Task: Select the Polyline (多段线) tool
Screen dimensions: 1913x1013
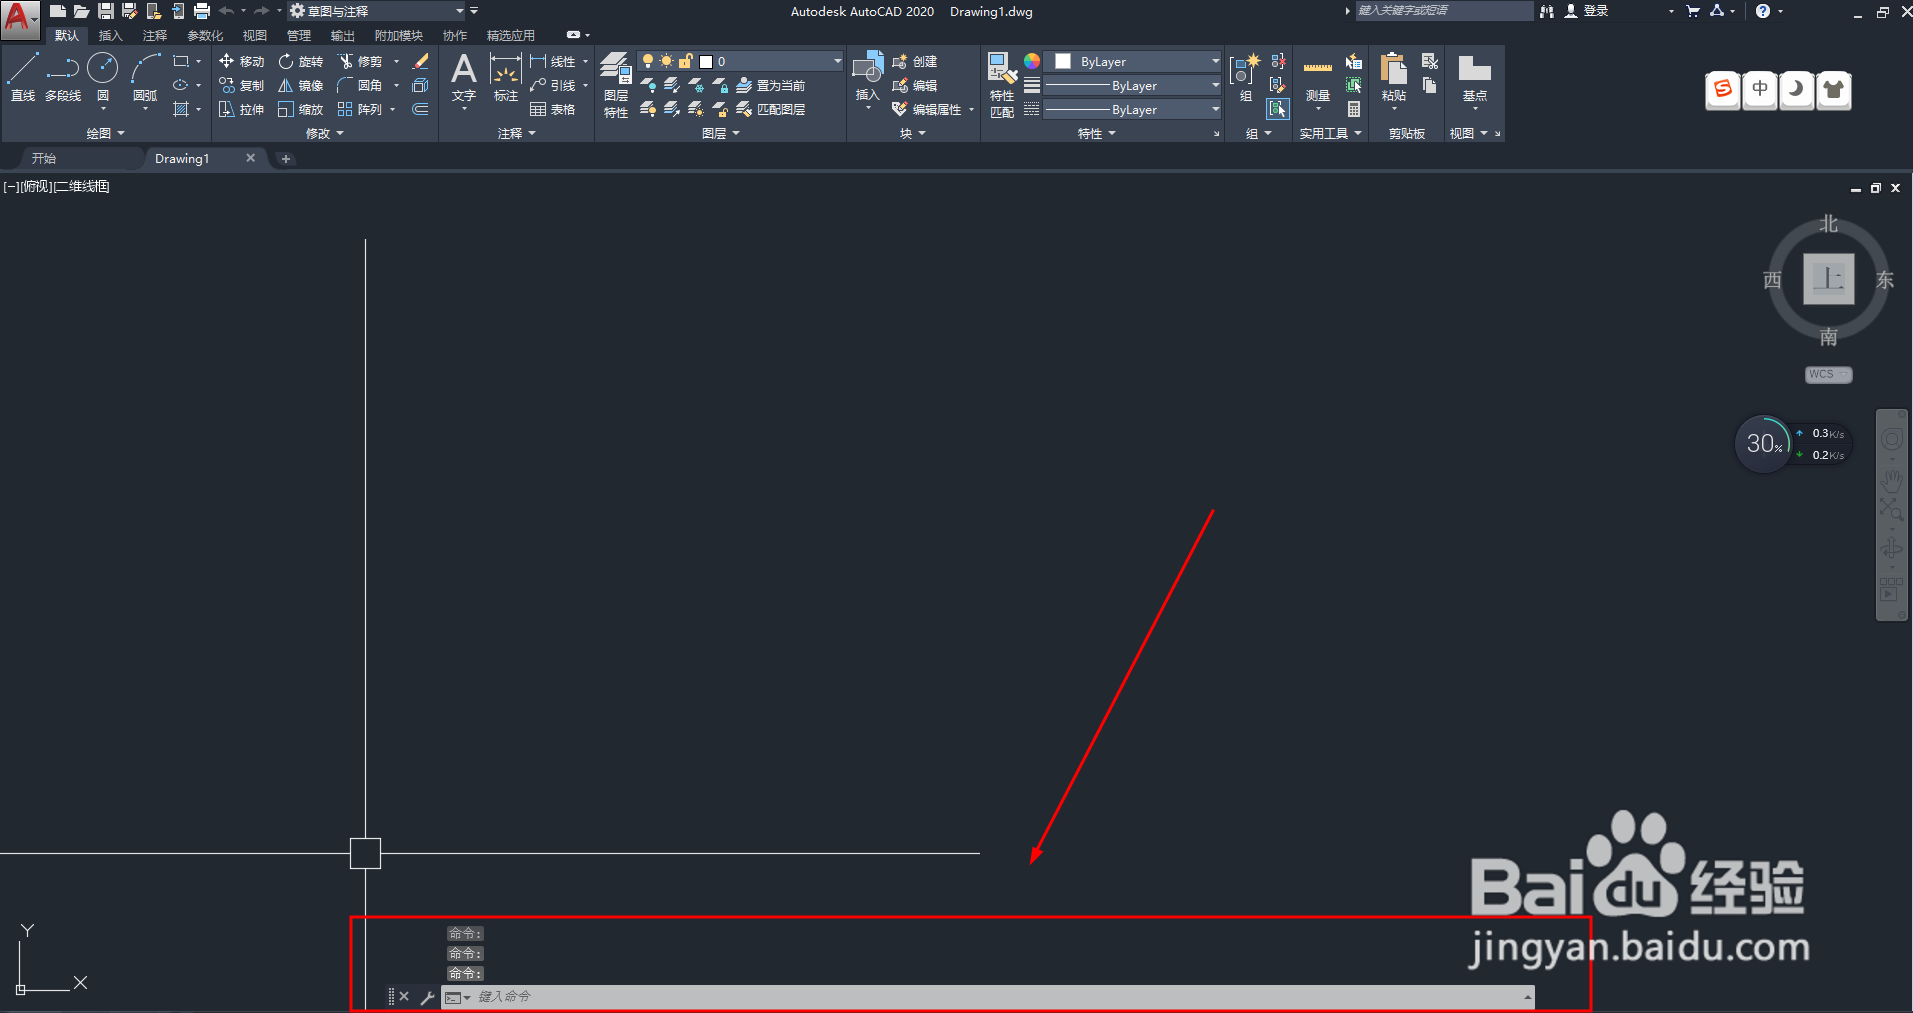Action: coord(63,77)
